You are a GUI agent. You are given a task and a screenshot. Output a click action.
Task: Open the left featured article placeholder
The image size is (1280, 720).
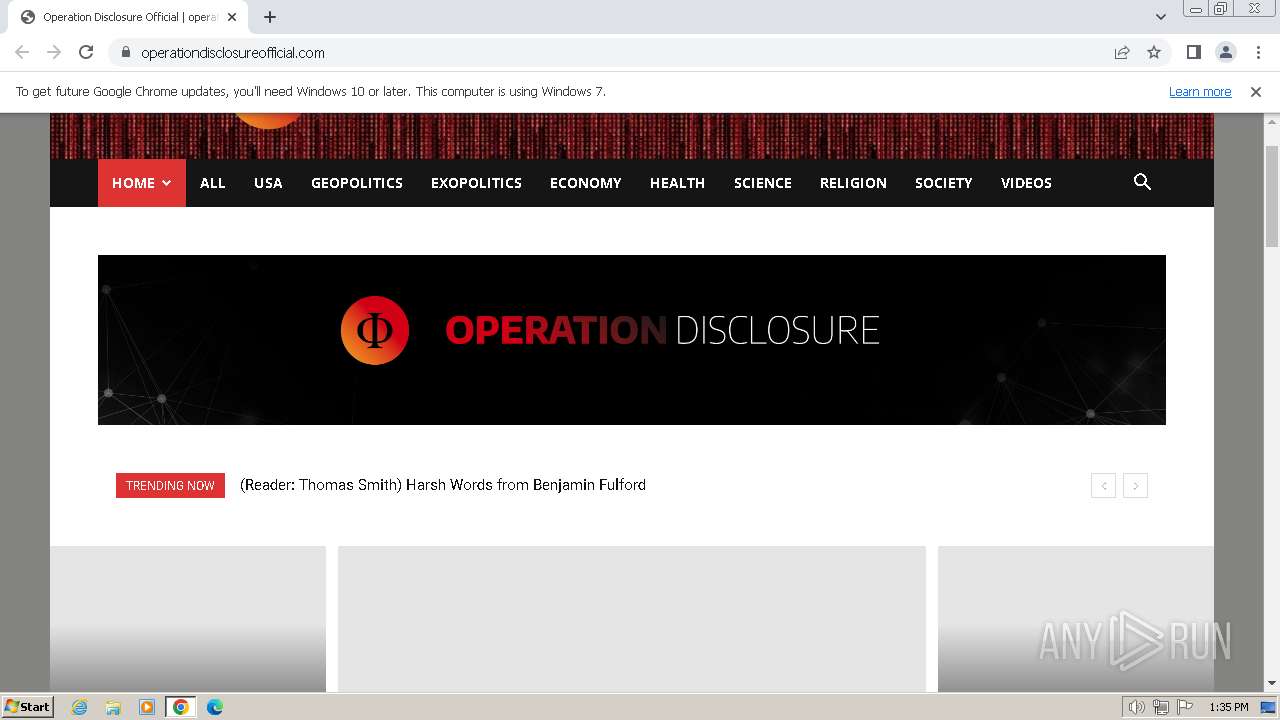[188, 618]
